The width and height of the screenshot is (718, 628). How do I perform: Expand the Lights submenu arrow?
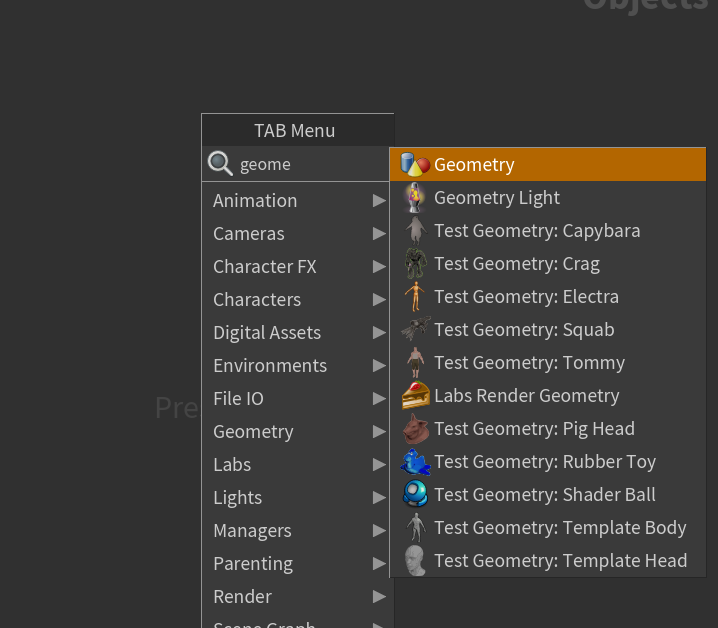coord(379,497)
